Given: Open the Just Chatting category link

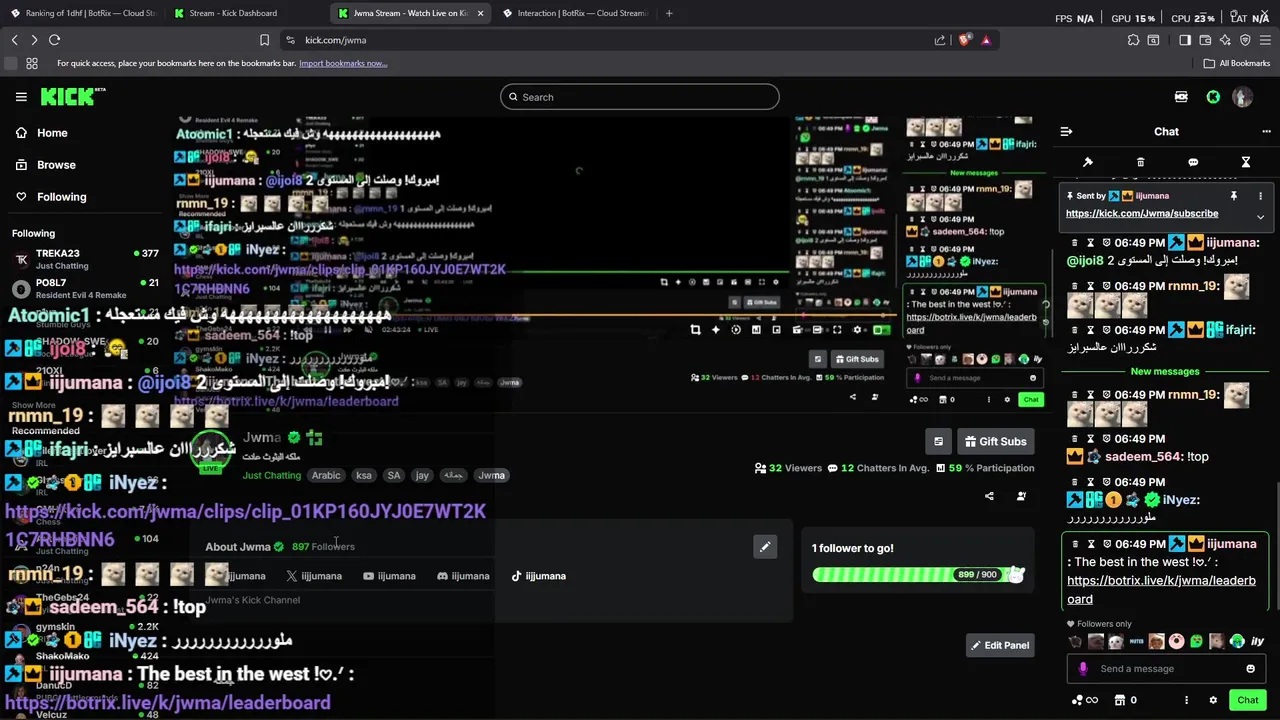Looking at the screenshot, I should pyautogui.click(x=271, y=475).
